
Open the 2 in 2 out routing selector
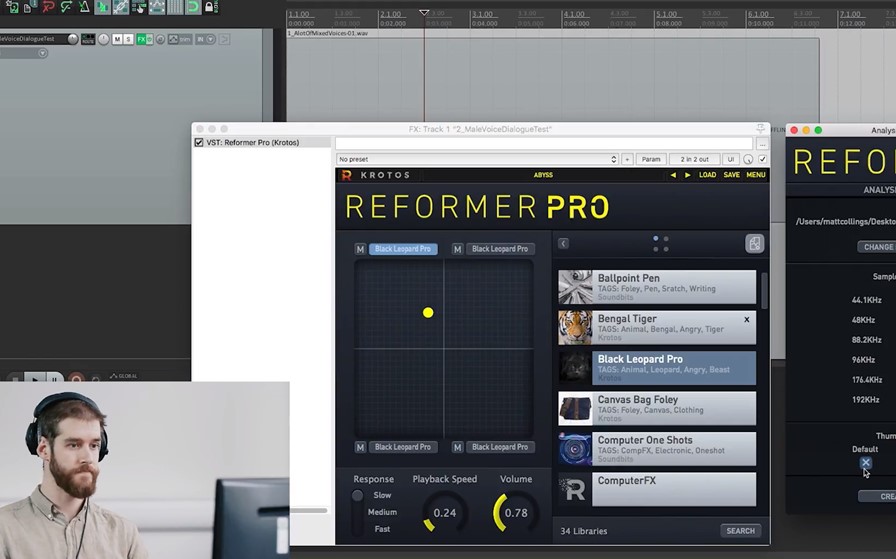point(694,159)
